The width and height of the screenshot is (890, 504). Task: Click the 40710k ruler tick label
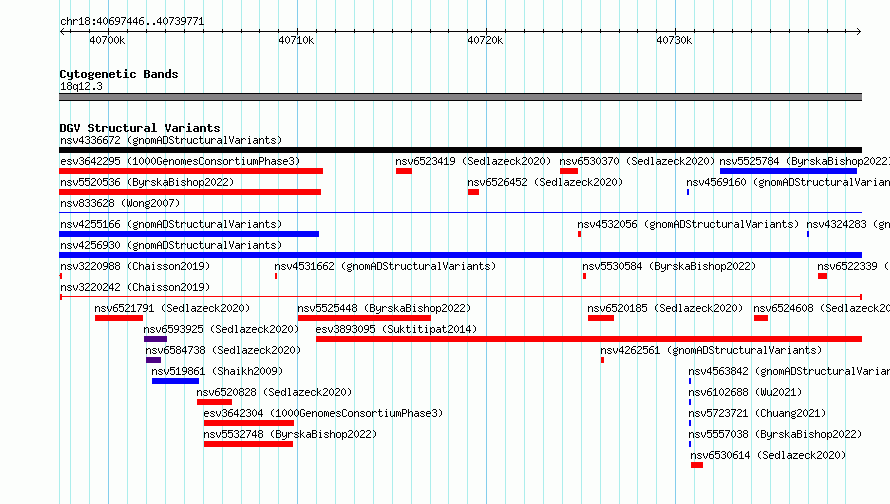[x=296, y=40]
